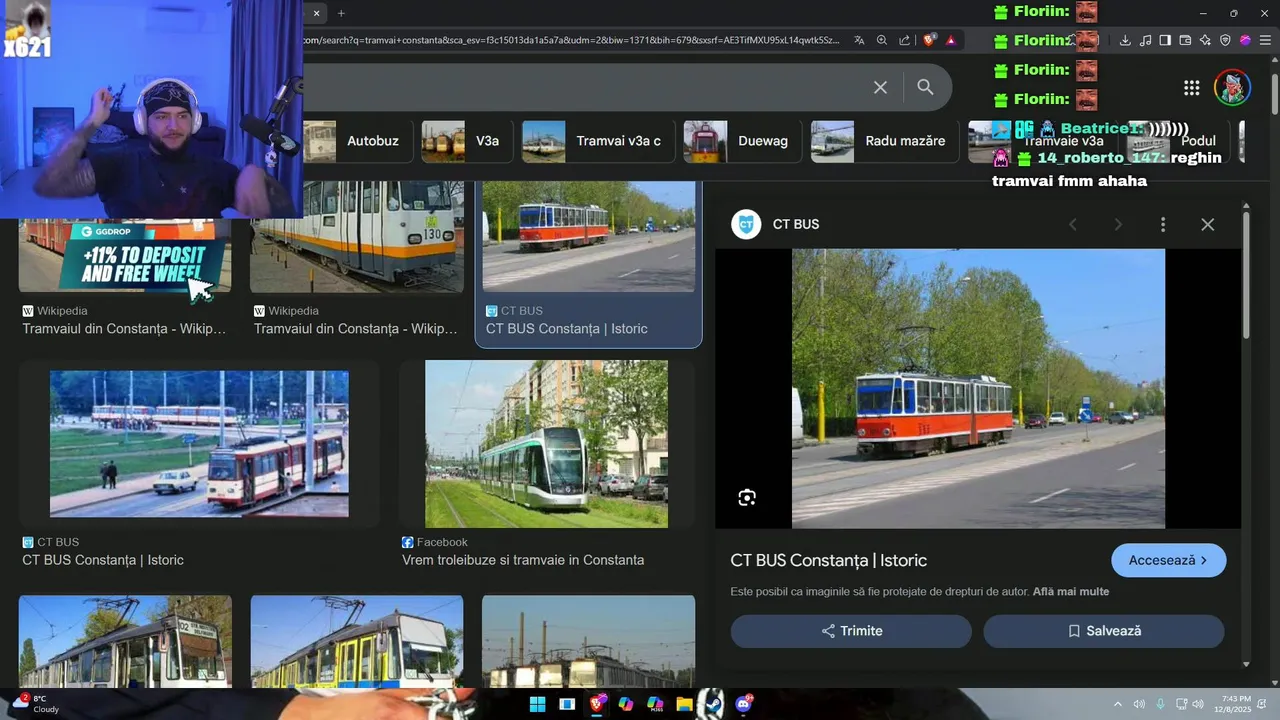1280x720 pixels.
Task: Open the weather widget showing Cloudy
Action: (x=34, y=704)
